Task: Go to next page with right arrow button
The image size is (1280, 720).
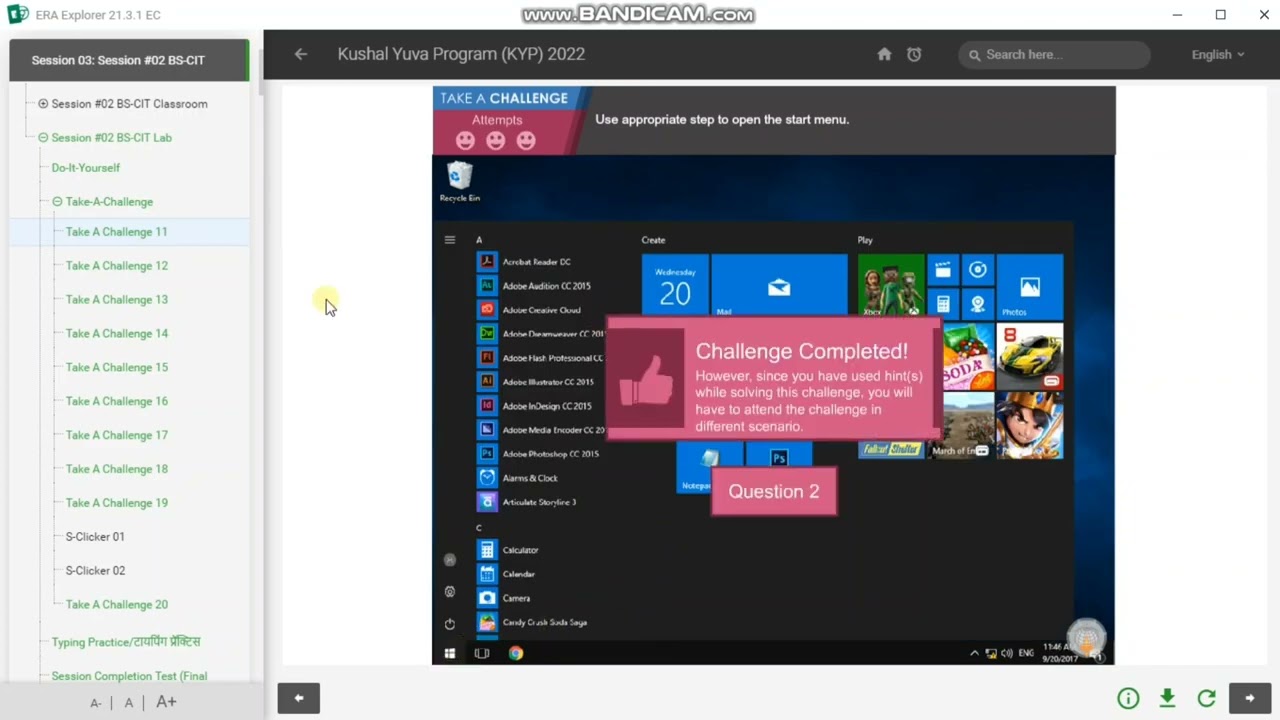Action: pos(1249,698)
